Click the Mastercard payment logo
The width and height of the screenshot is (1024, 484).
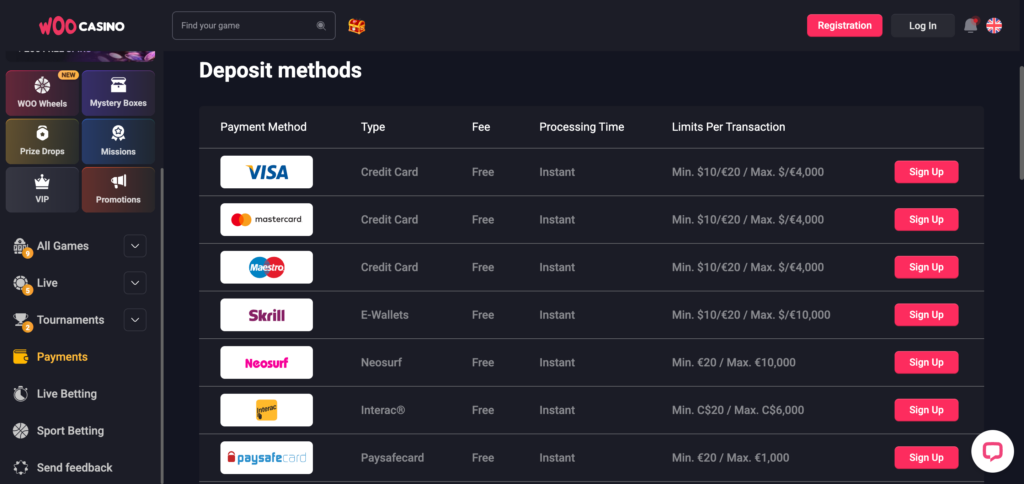[266, 219]
